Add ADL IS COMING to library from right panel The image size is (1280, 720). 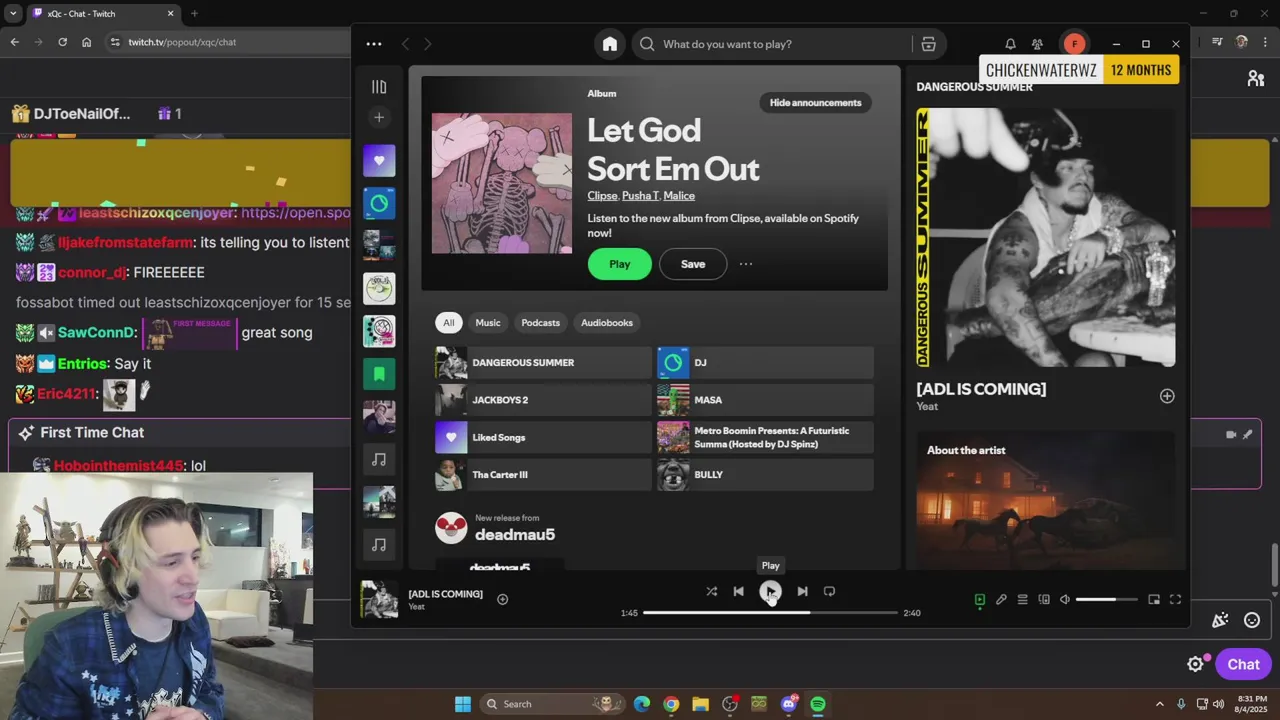pos(1167,396)
